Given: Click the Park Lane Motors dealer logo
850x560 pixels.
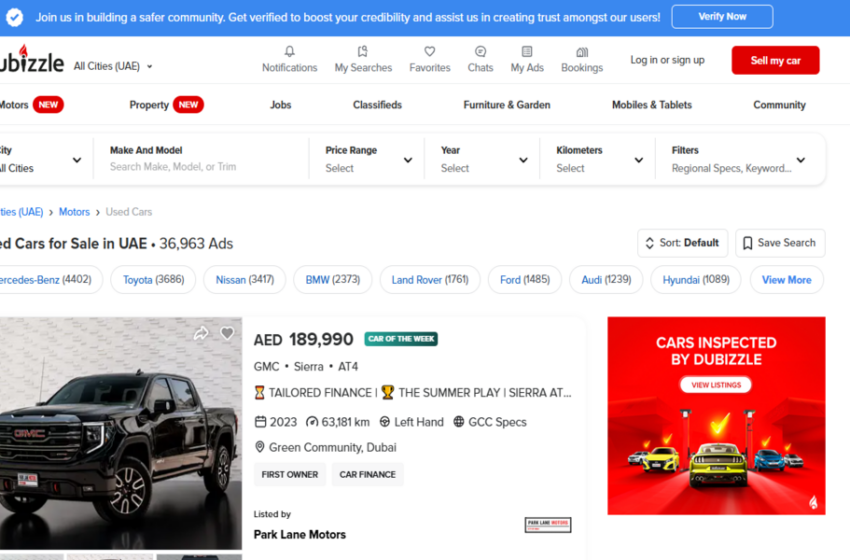Looking at the screenshot, I should (548, 525).
